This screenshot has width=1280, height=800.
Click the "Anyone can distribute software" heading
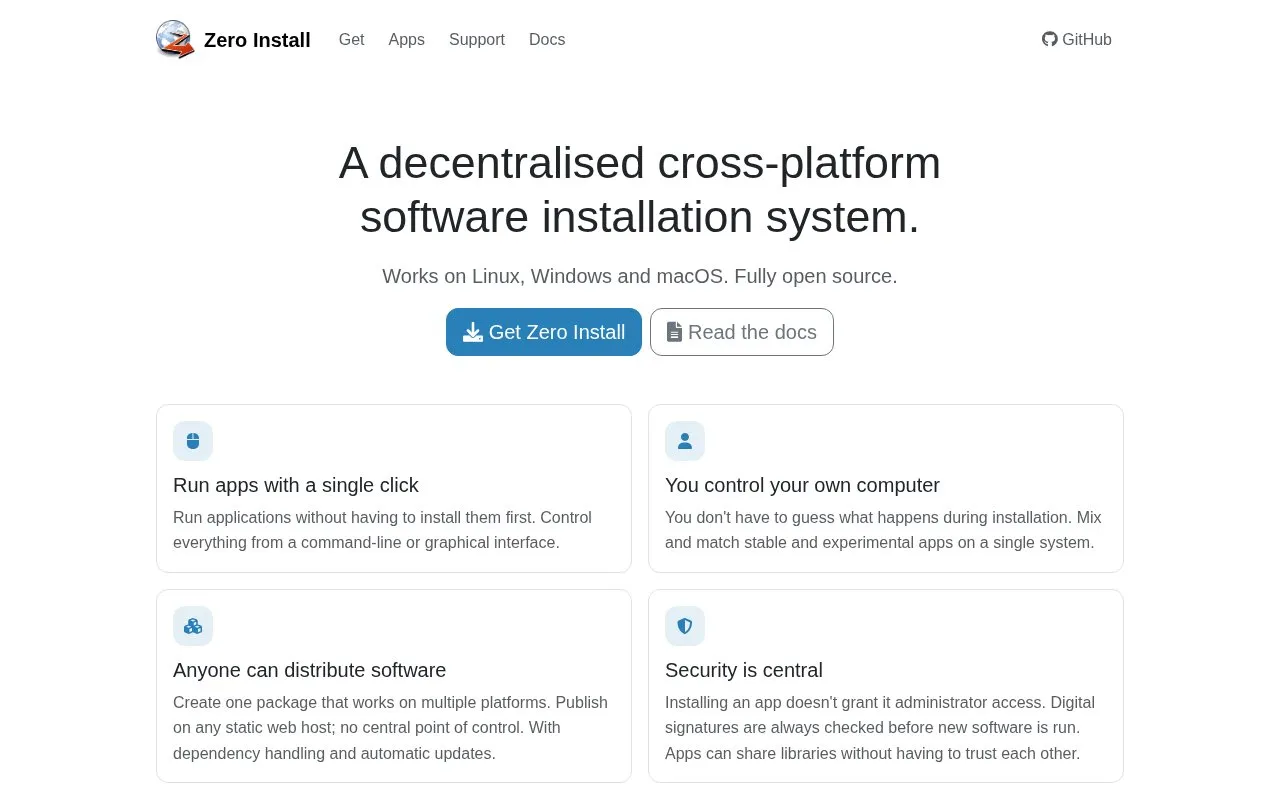point(310,670)
